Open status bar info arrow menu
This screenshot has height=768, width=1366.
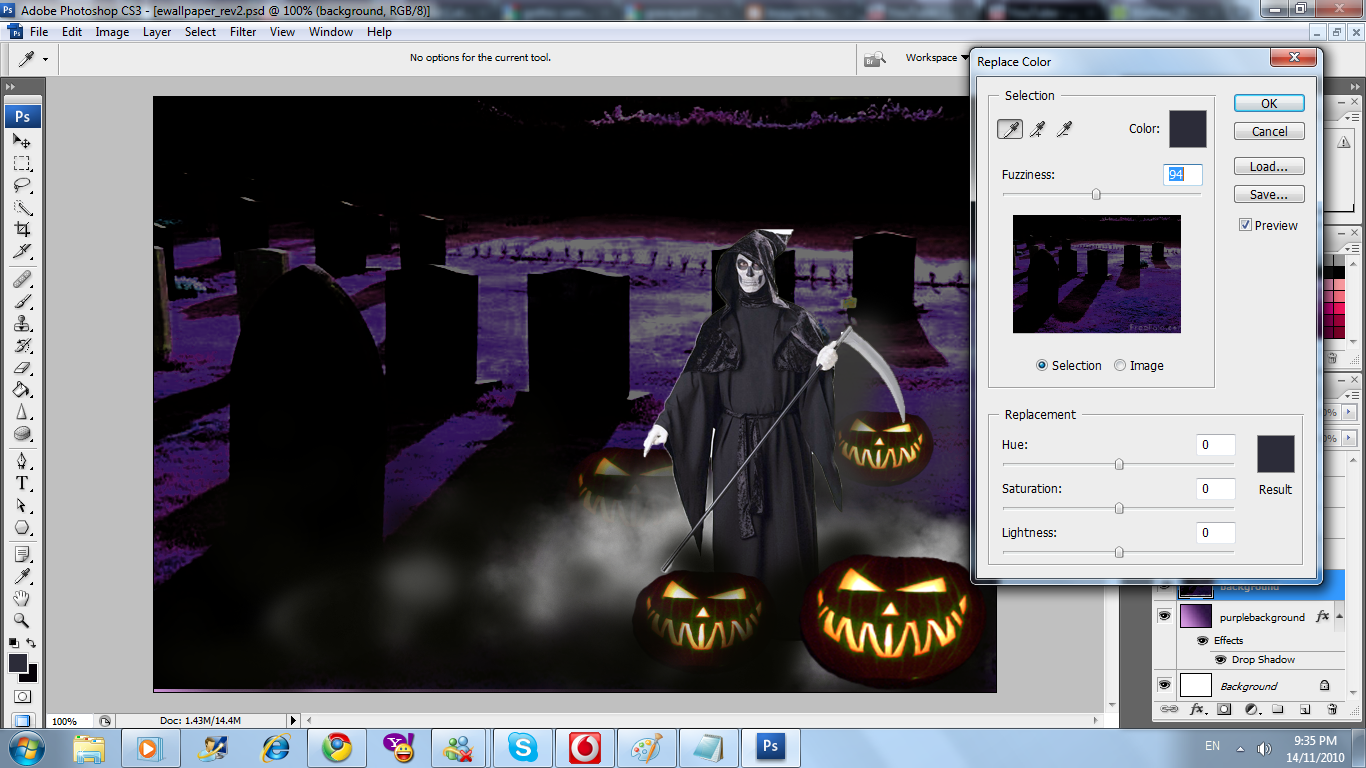point(293,720)
